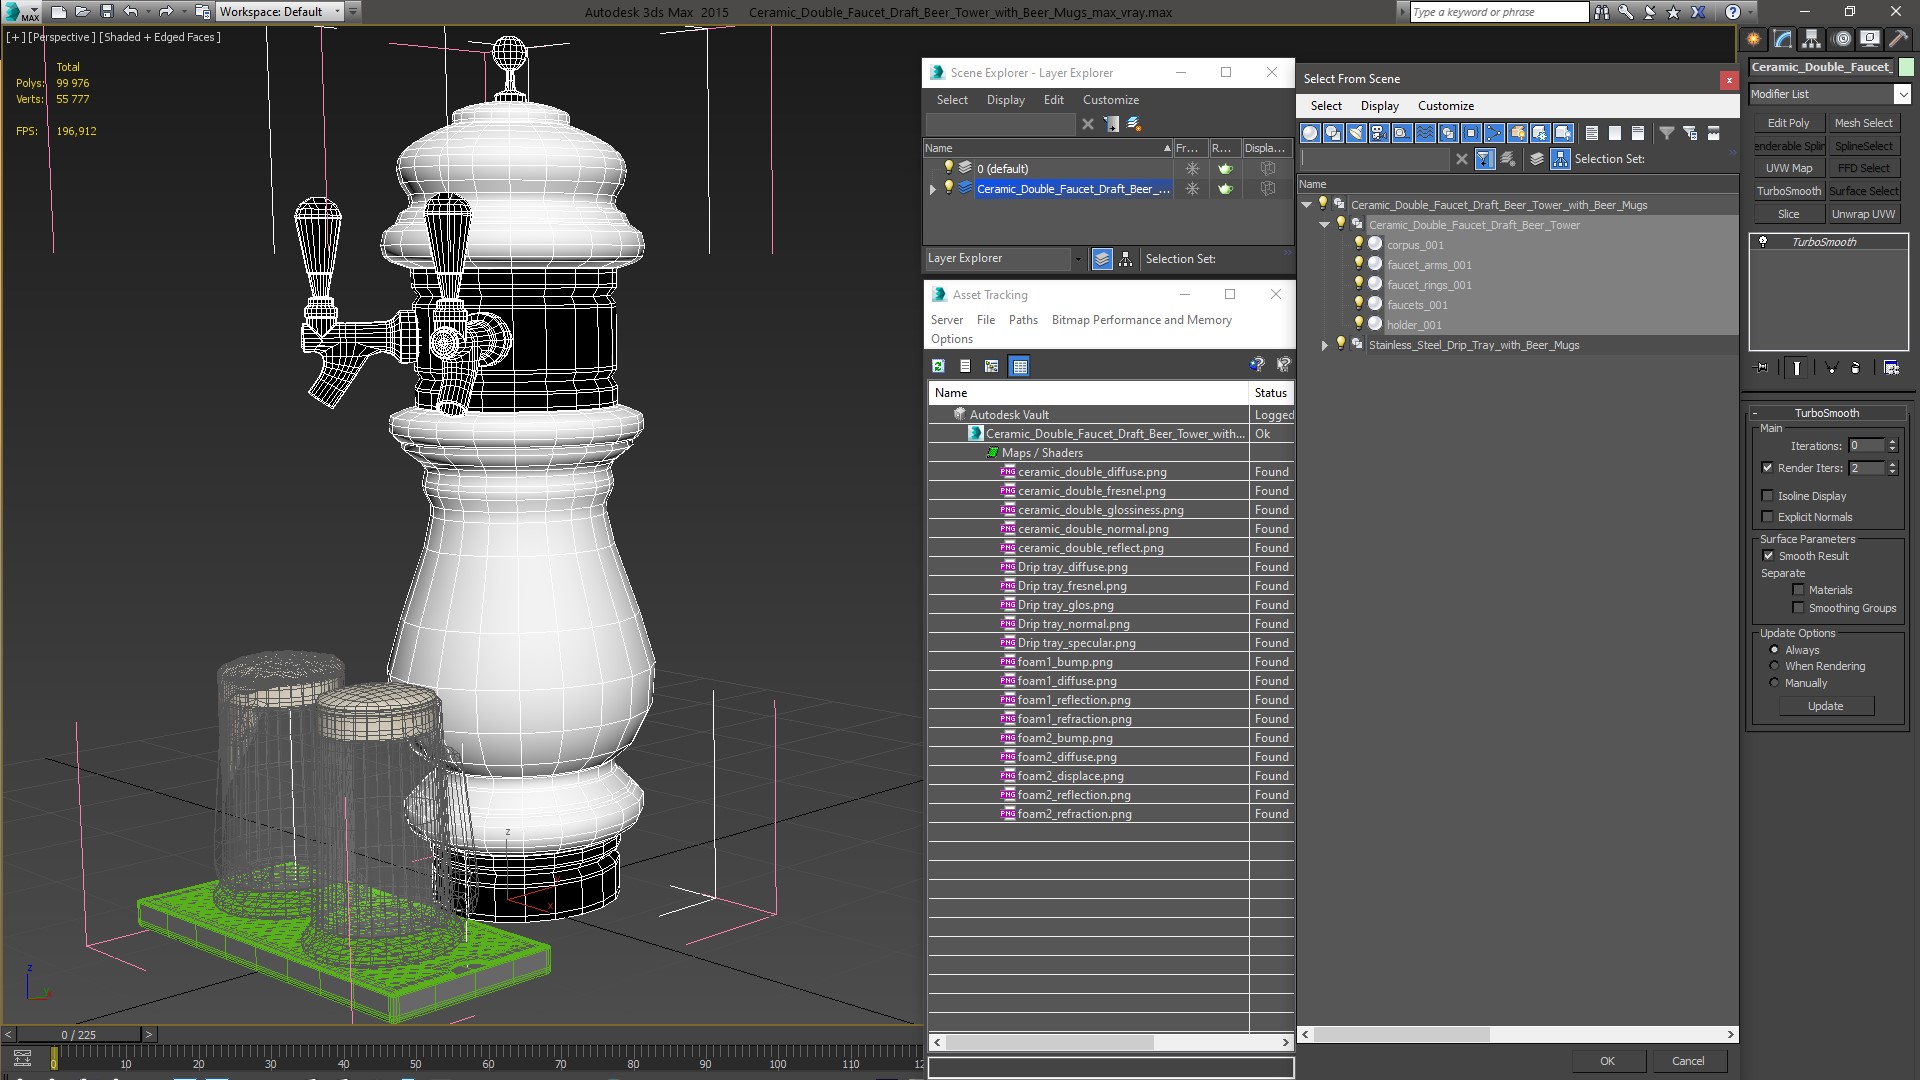Click Cancel in Select From Scene dialog
Viewport: 1920px width, 1080px height.
(1688, 1061)
